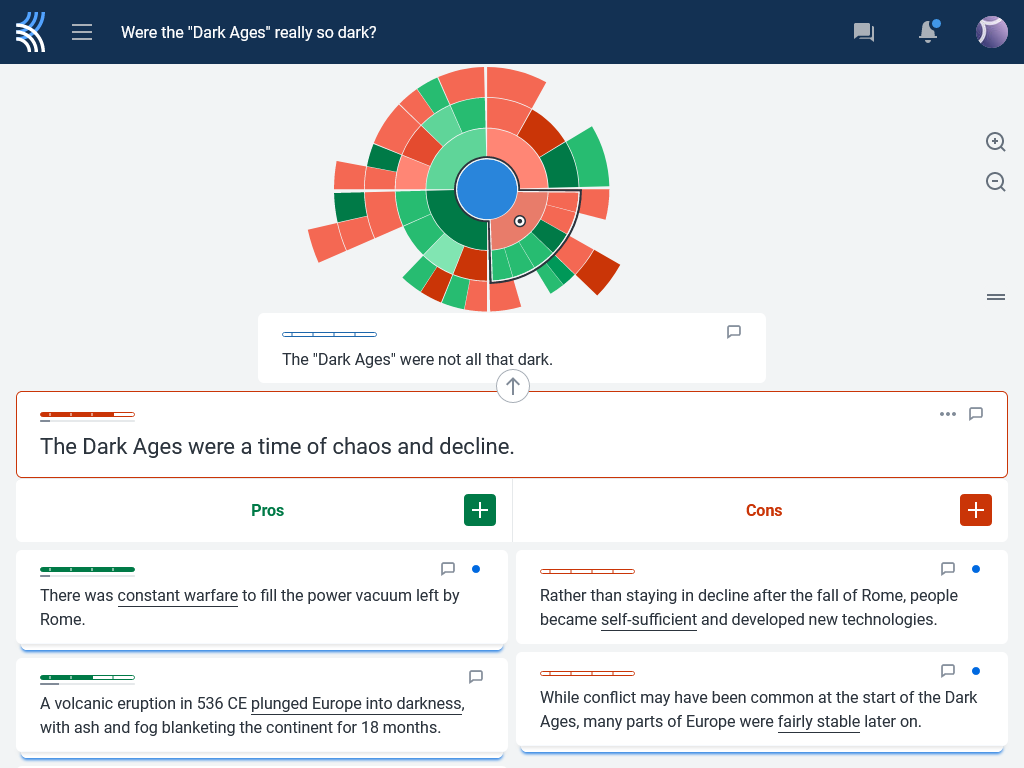Open the 'self-sufficient' underlined link

[649, 620]
